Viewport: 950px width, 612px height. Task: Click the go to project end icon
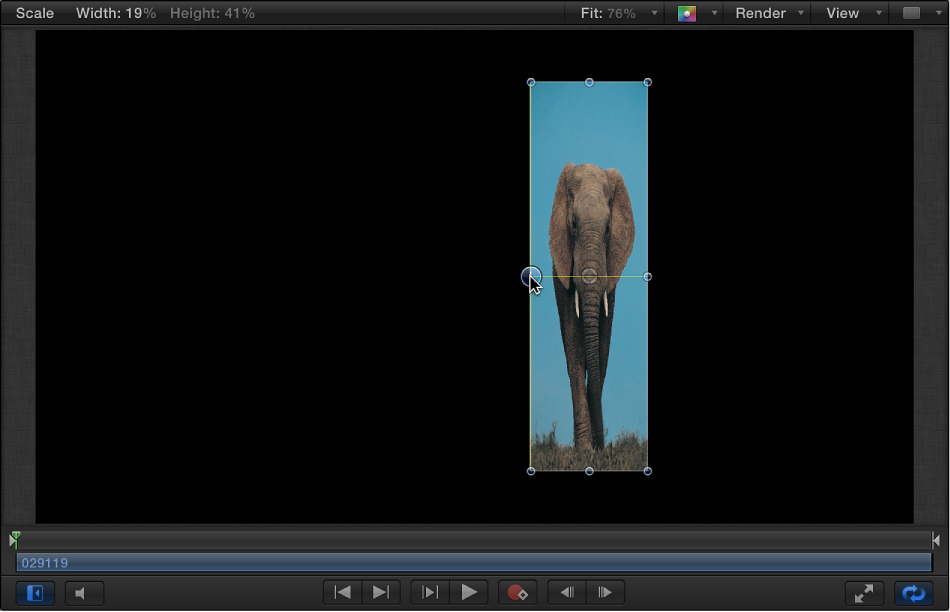pyautogui.click(x=379, y=592)
